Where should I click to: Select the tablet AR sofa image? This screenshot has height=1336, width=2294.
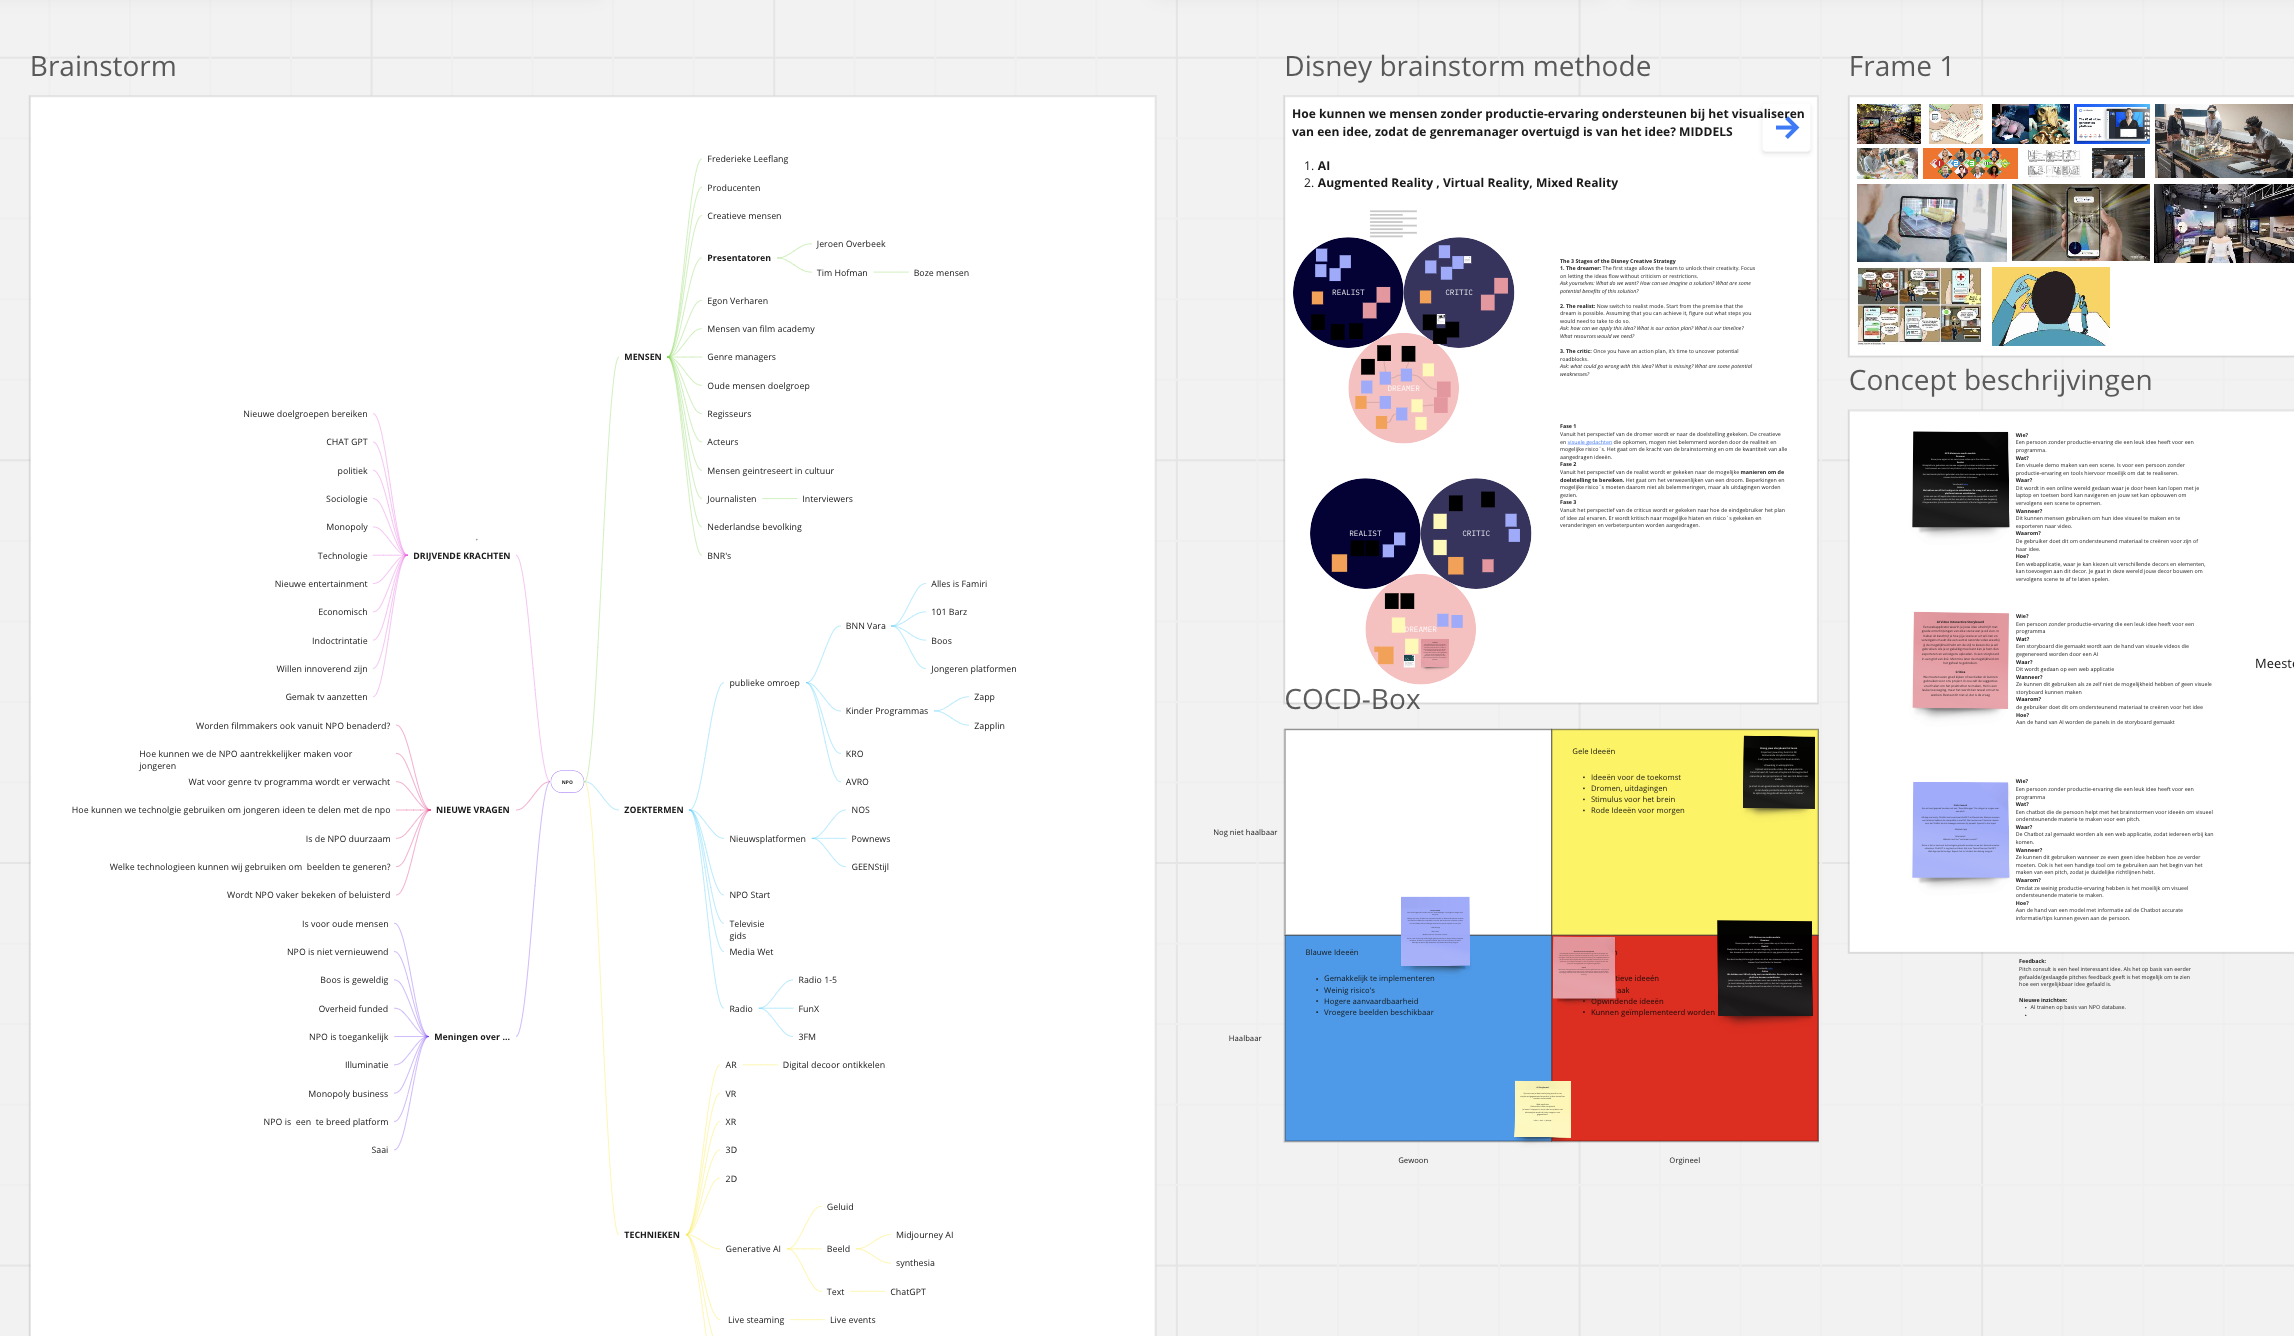1931,223
